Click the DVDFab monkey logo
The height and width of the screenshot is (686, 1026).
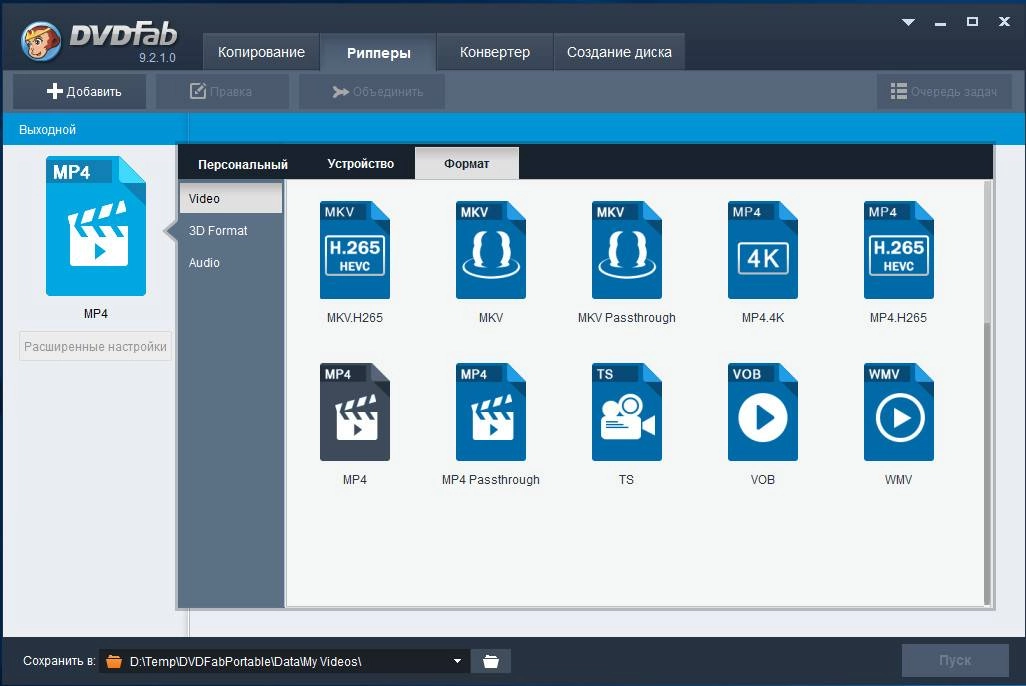(x=41, y=41)
